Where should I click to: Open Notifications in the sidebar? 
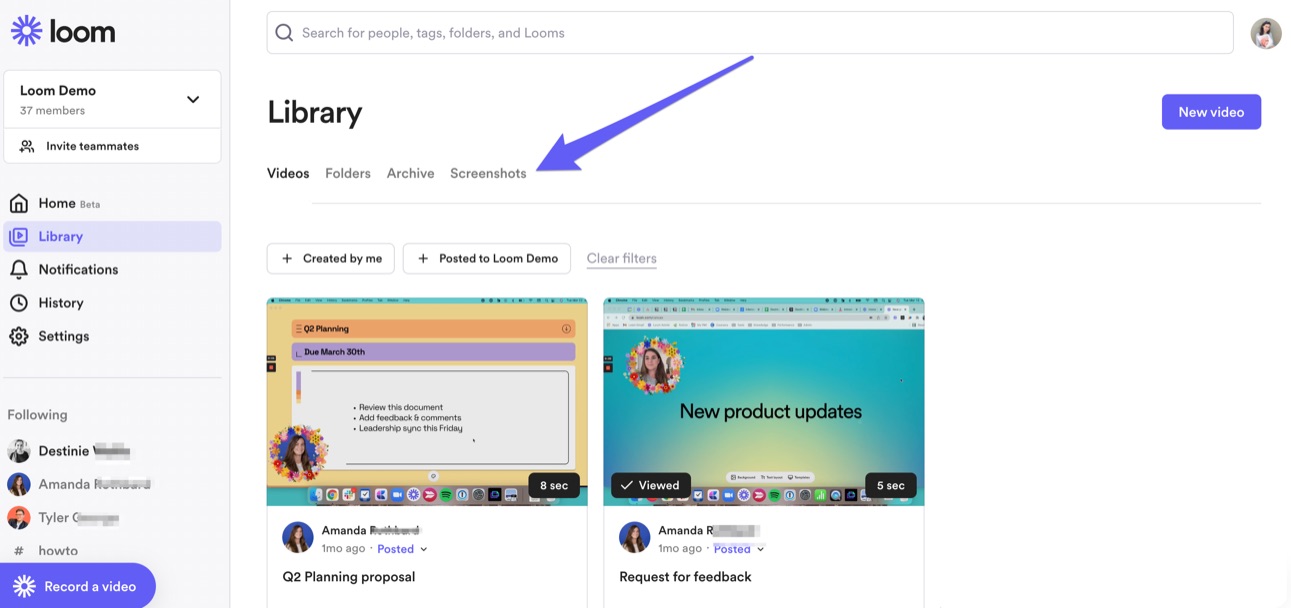coord(112,270)
